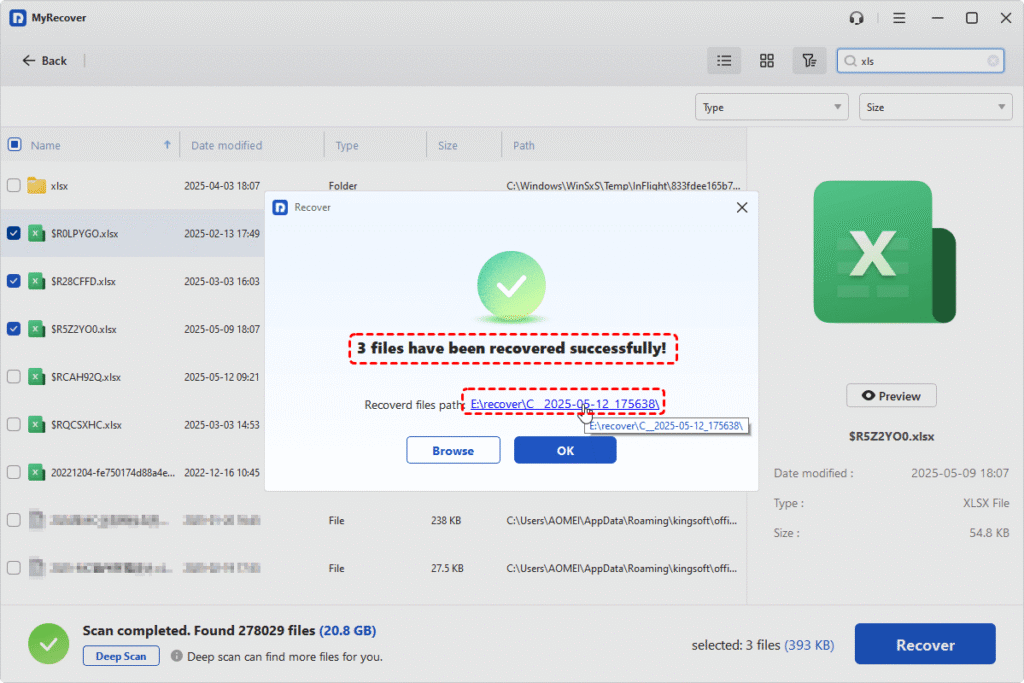Tick the checkbox for $RCAH92Q.xlsx
Image resolution: width=1024 pixels, height=683 pixels.
click(14, 377)
